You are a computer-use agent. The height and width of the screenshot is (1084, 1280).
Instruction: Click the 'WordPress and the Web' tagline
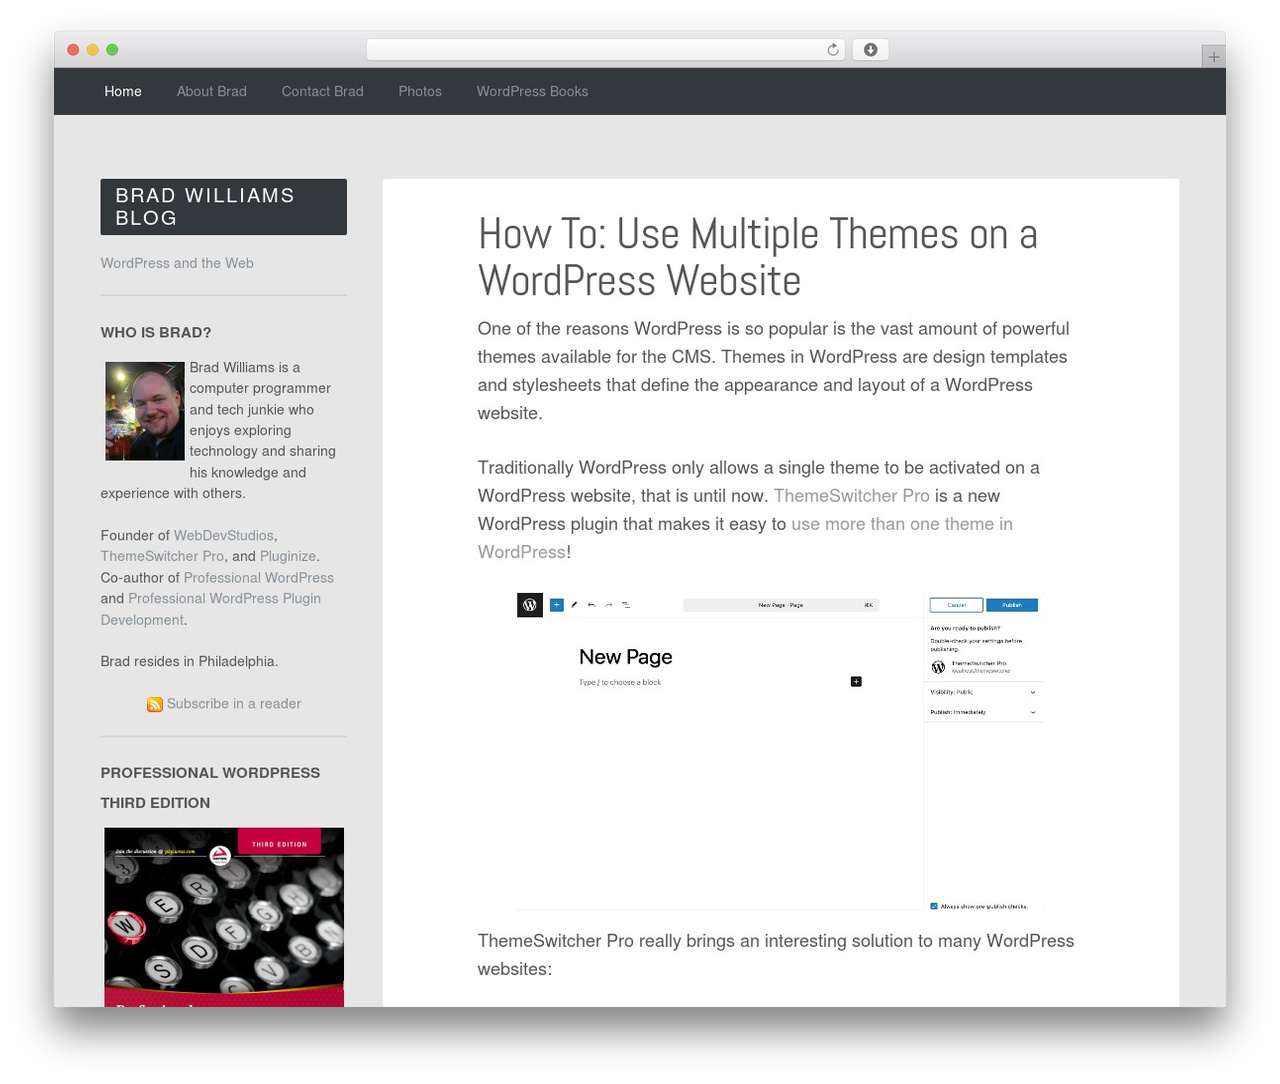click(x=177, y=263)
